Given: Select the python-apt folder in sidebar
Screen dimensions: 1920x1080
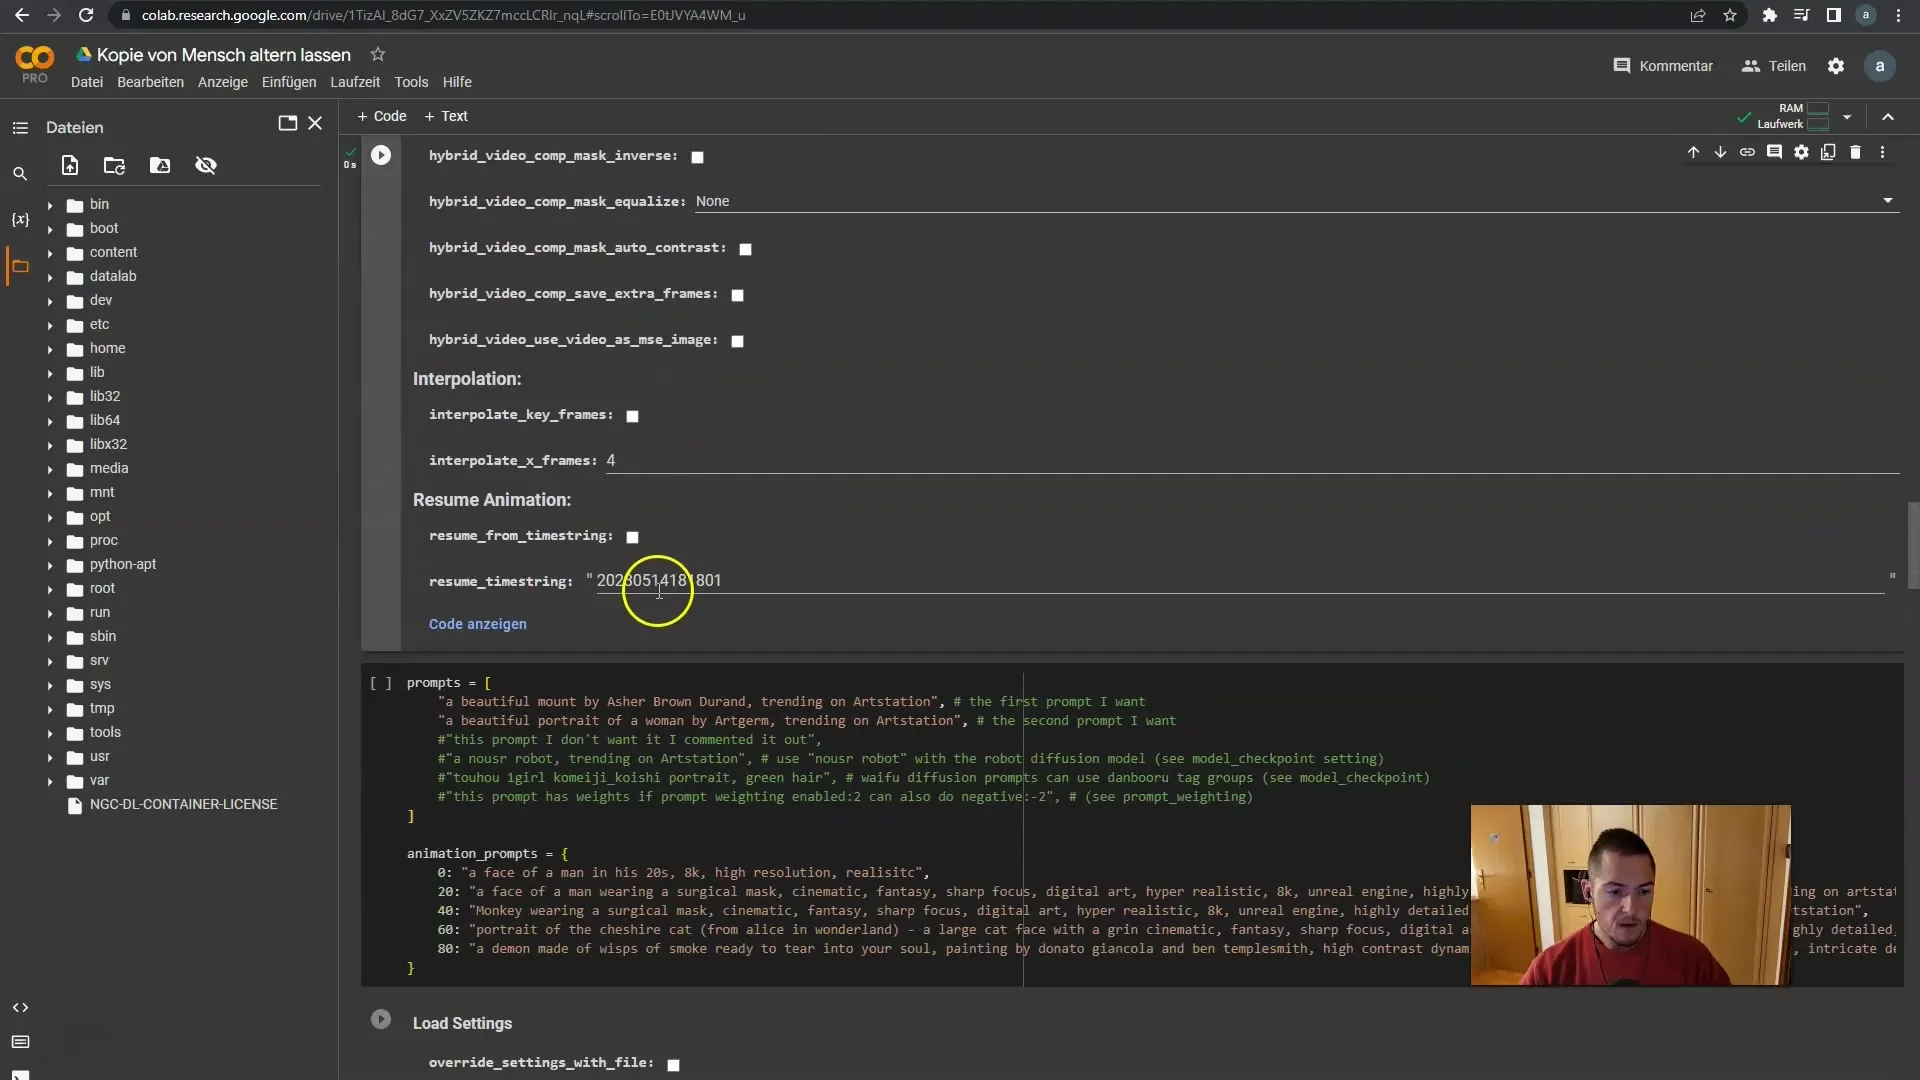Looking at the screenshot, I should click(123, 564).
